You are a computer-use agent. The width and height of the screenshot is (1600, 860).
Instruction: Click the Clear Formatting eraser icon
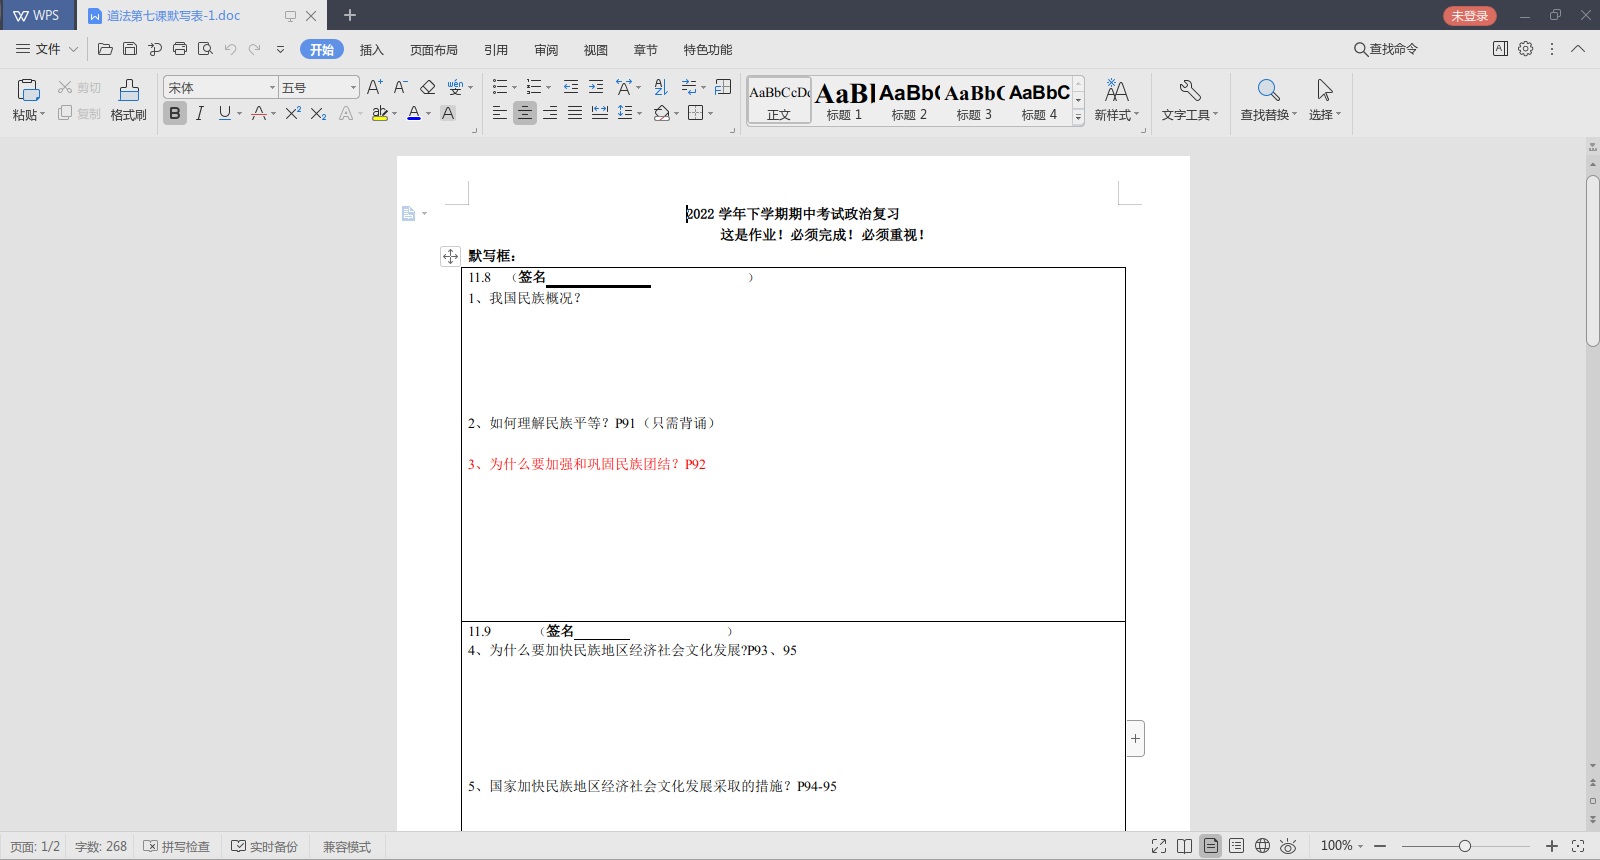click(x=428, y=88)
